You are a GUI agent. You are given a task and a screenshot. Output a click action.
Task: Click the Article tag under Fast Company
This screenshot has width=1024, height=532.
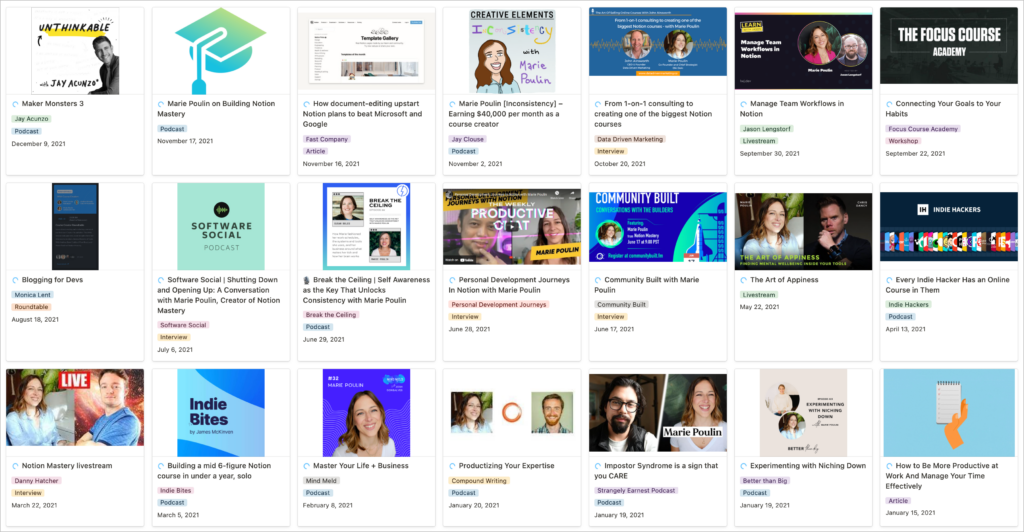click(x=315, y=151)
